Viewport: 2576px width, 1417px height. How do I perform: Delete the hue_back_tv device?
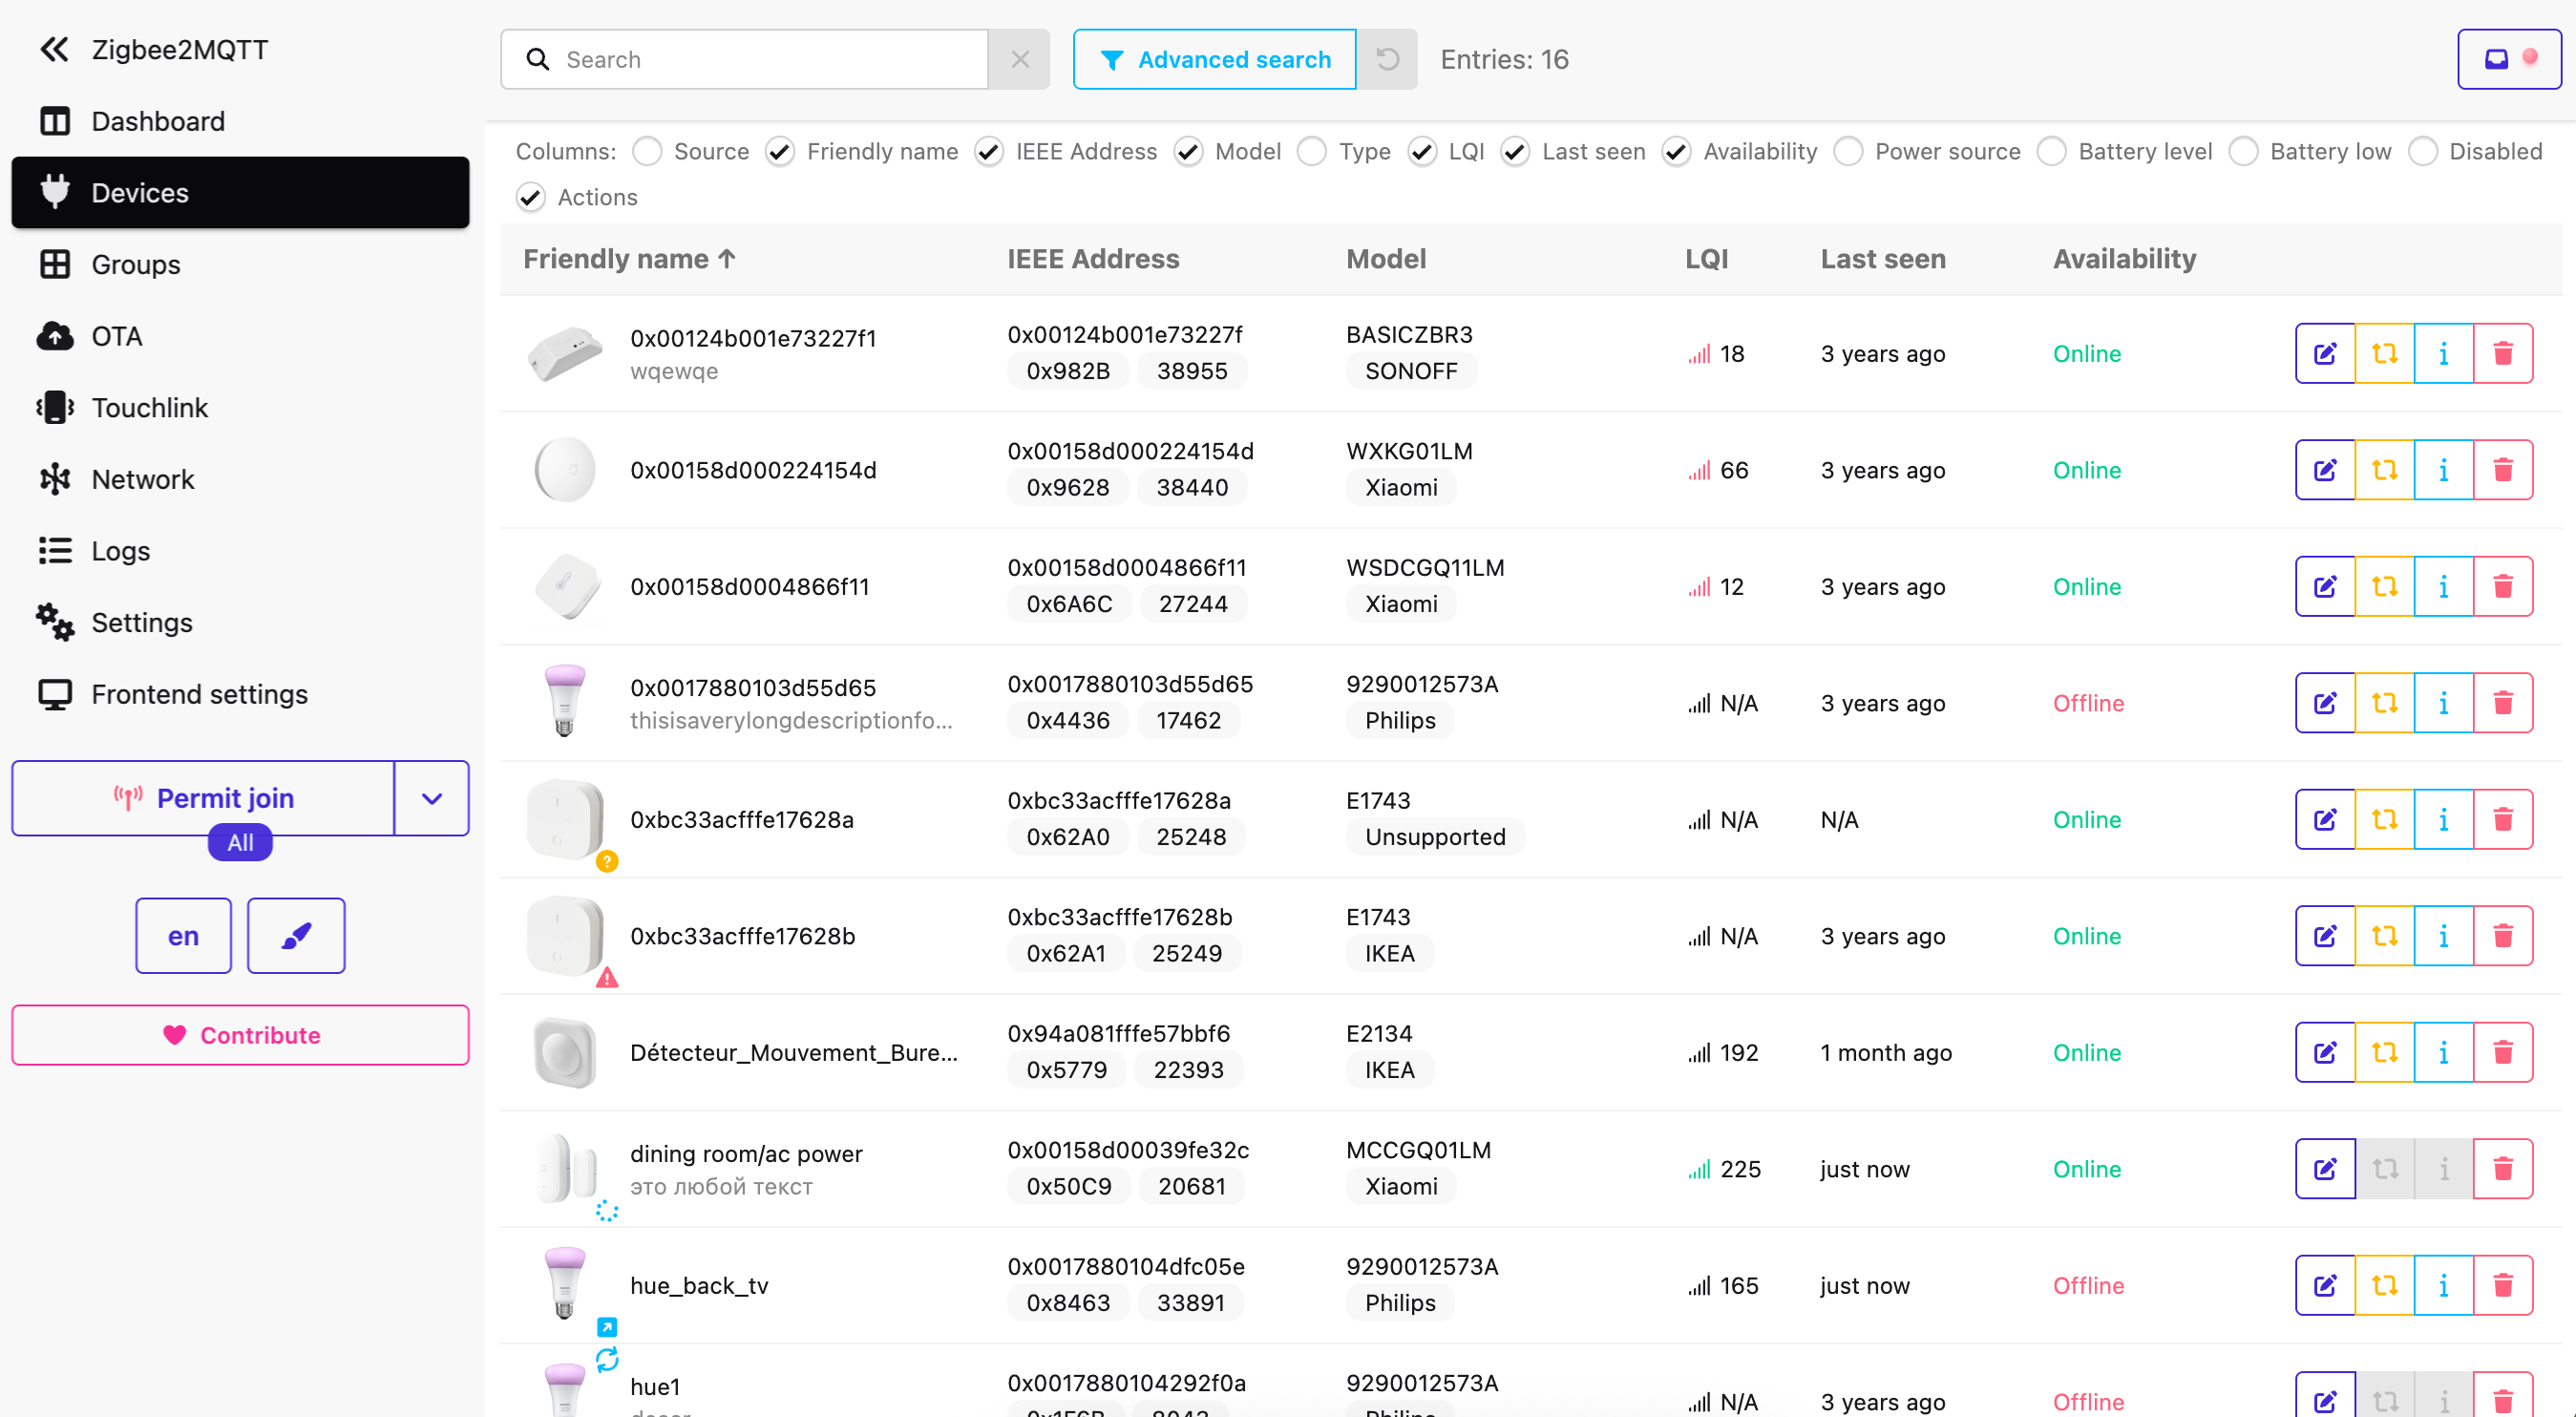(2504, 1285)
